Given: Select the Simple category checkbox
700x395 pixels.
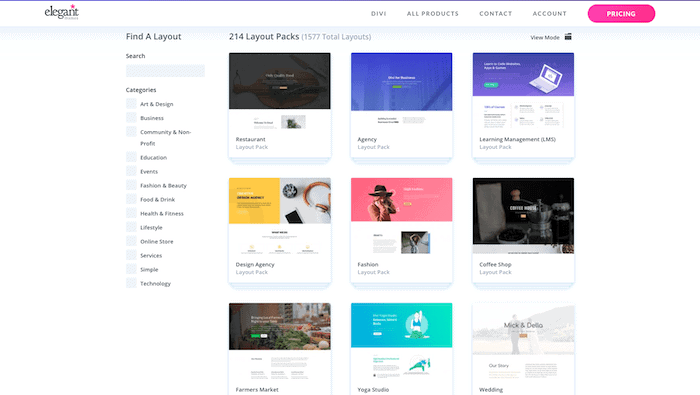Looking at the screenshot, I should coord(131,269).
